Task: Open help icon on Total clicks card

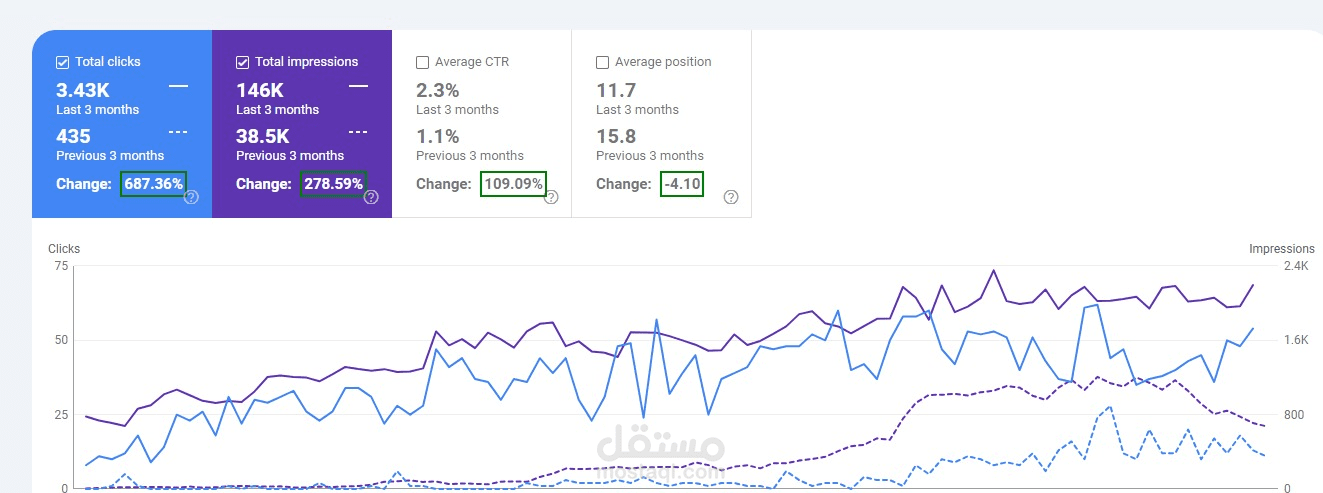Action: pos(191,197)
